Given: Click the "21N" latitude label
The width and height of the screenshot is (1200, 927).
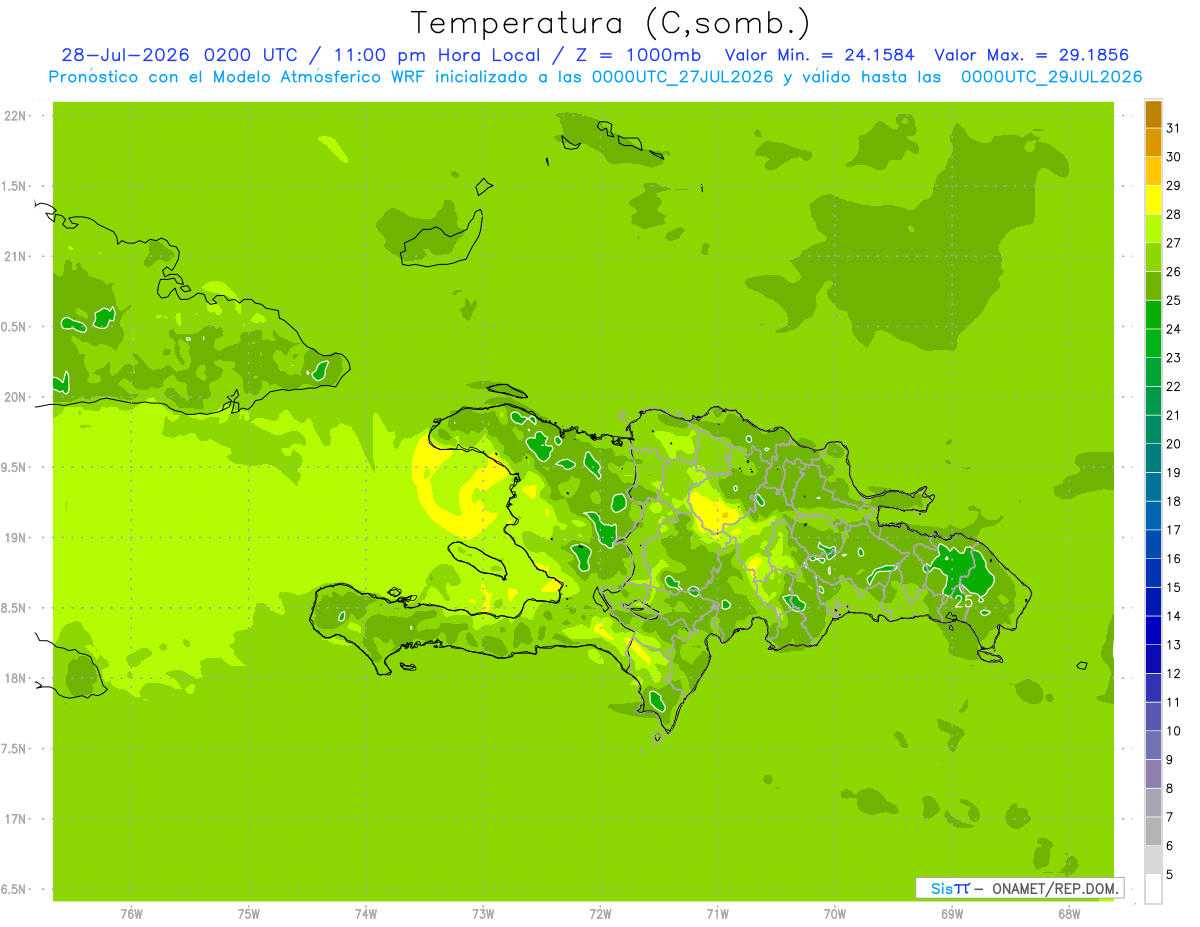Looking at the screenshot, I should (x=14, y=257).
